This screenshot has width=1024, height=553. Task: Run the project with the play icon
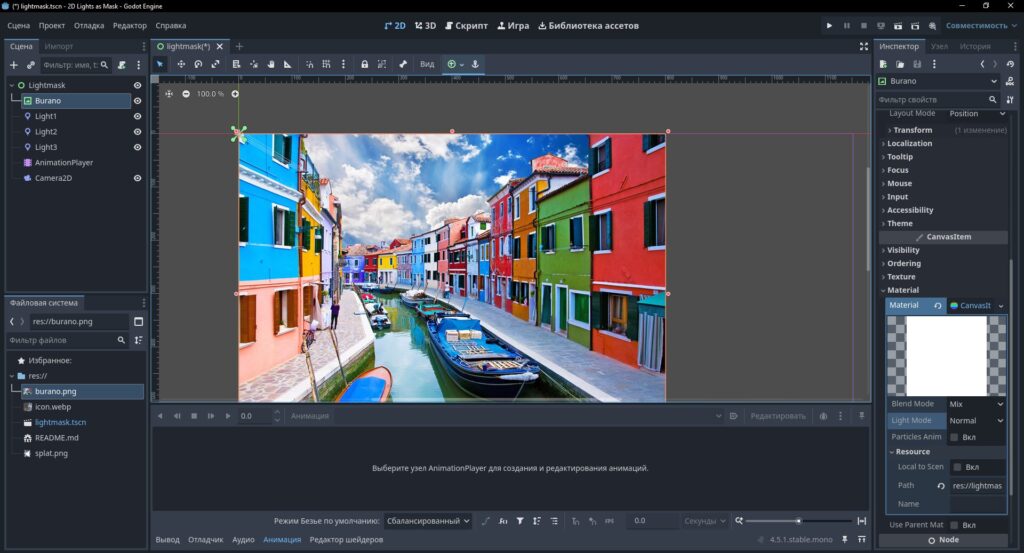[829, 25]
